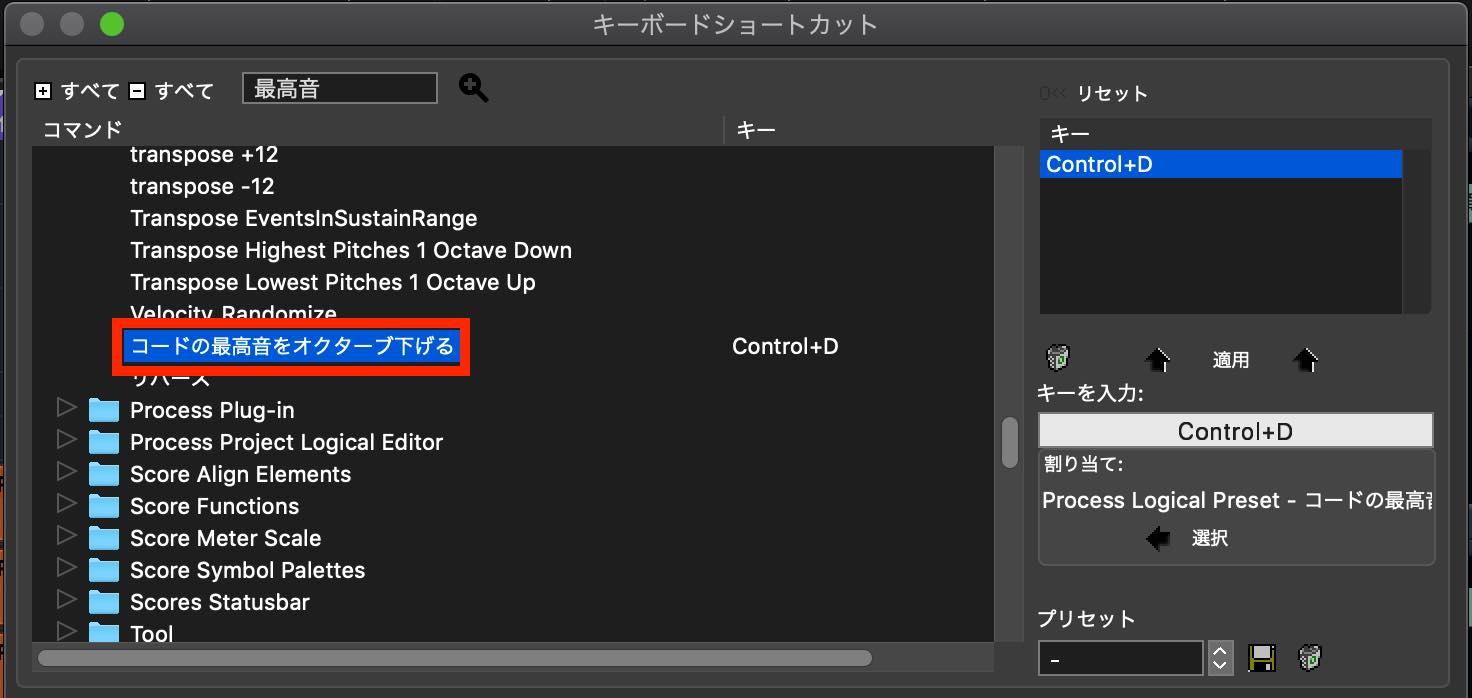This screenshot has height=698, width=1472.
Task: Select the Process Plug-in tree item
Action: click(x=212, y=411)
